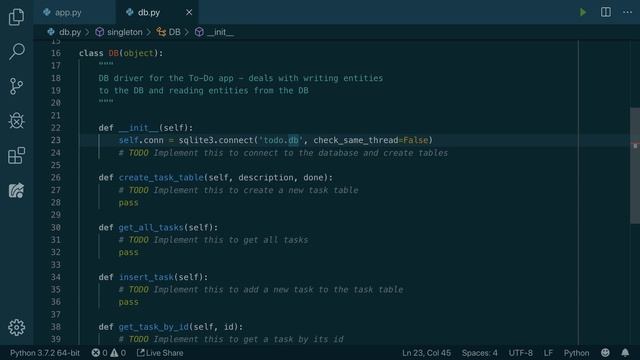The height and width of the screenshot is (360, 640).
Task: Click docstring line 'to the DB and reading entities'
Action: [173, 91]
